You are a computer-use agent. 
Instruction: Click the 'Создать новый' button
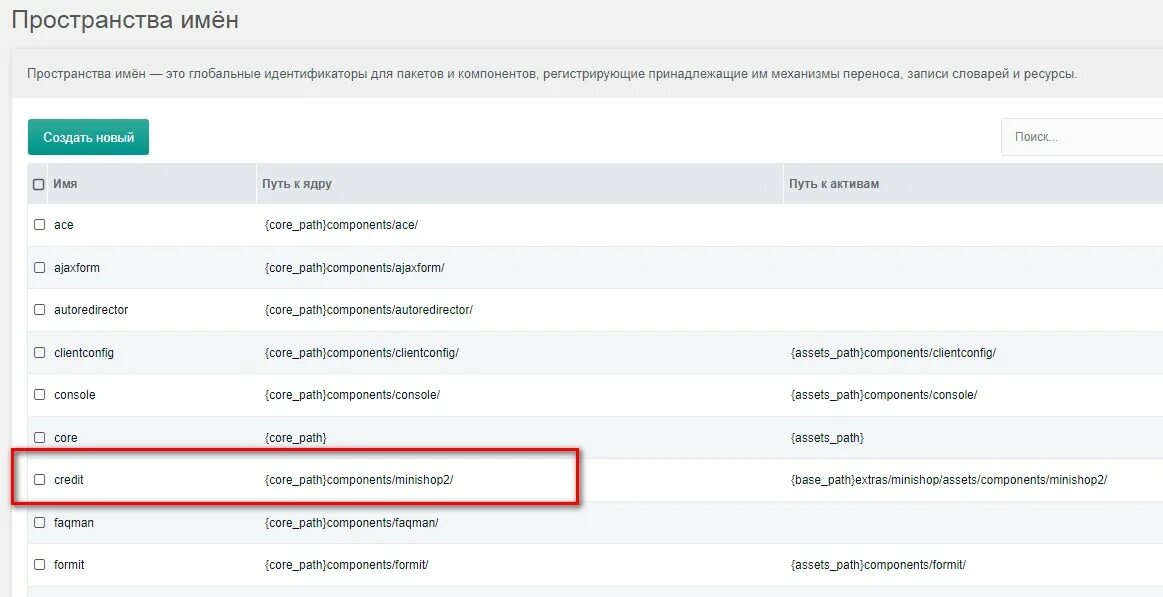(x=88, y=137)
